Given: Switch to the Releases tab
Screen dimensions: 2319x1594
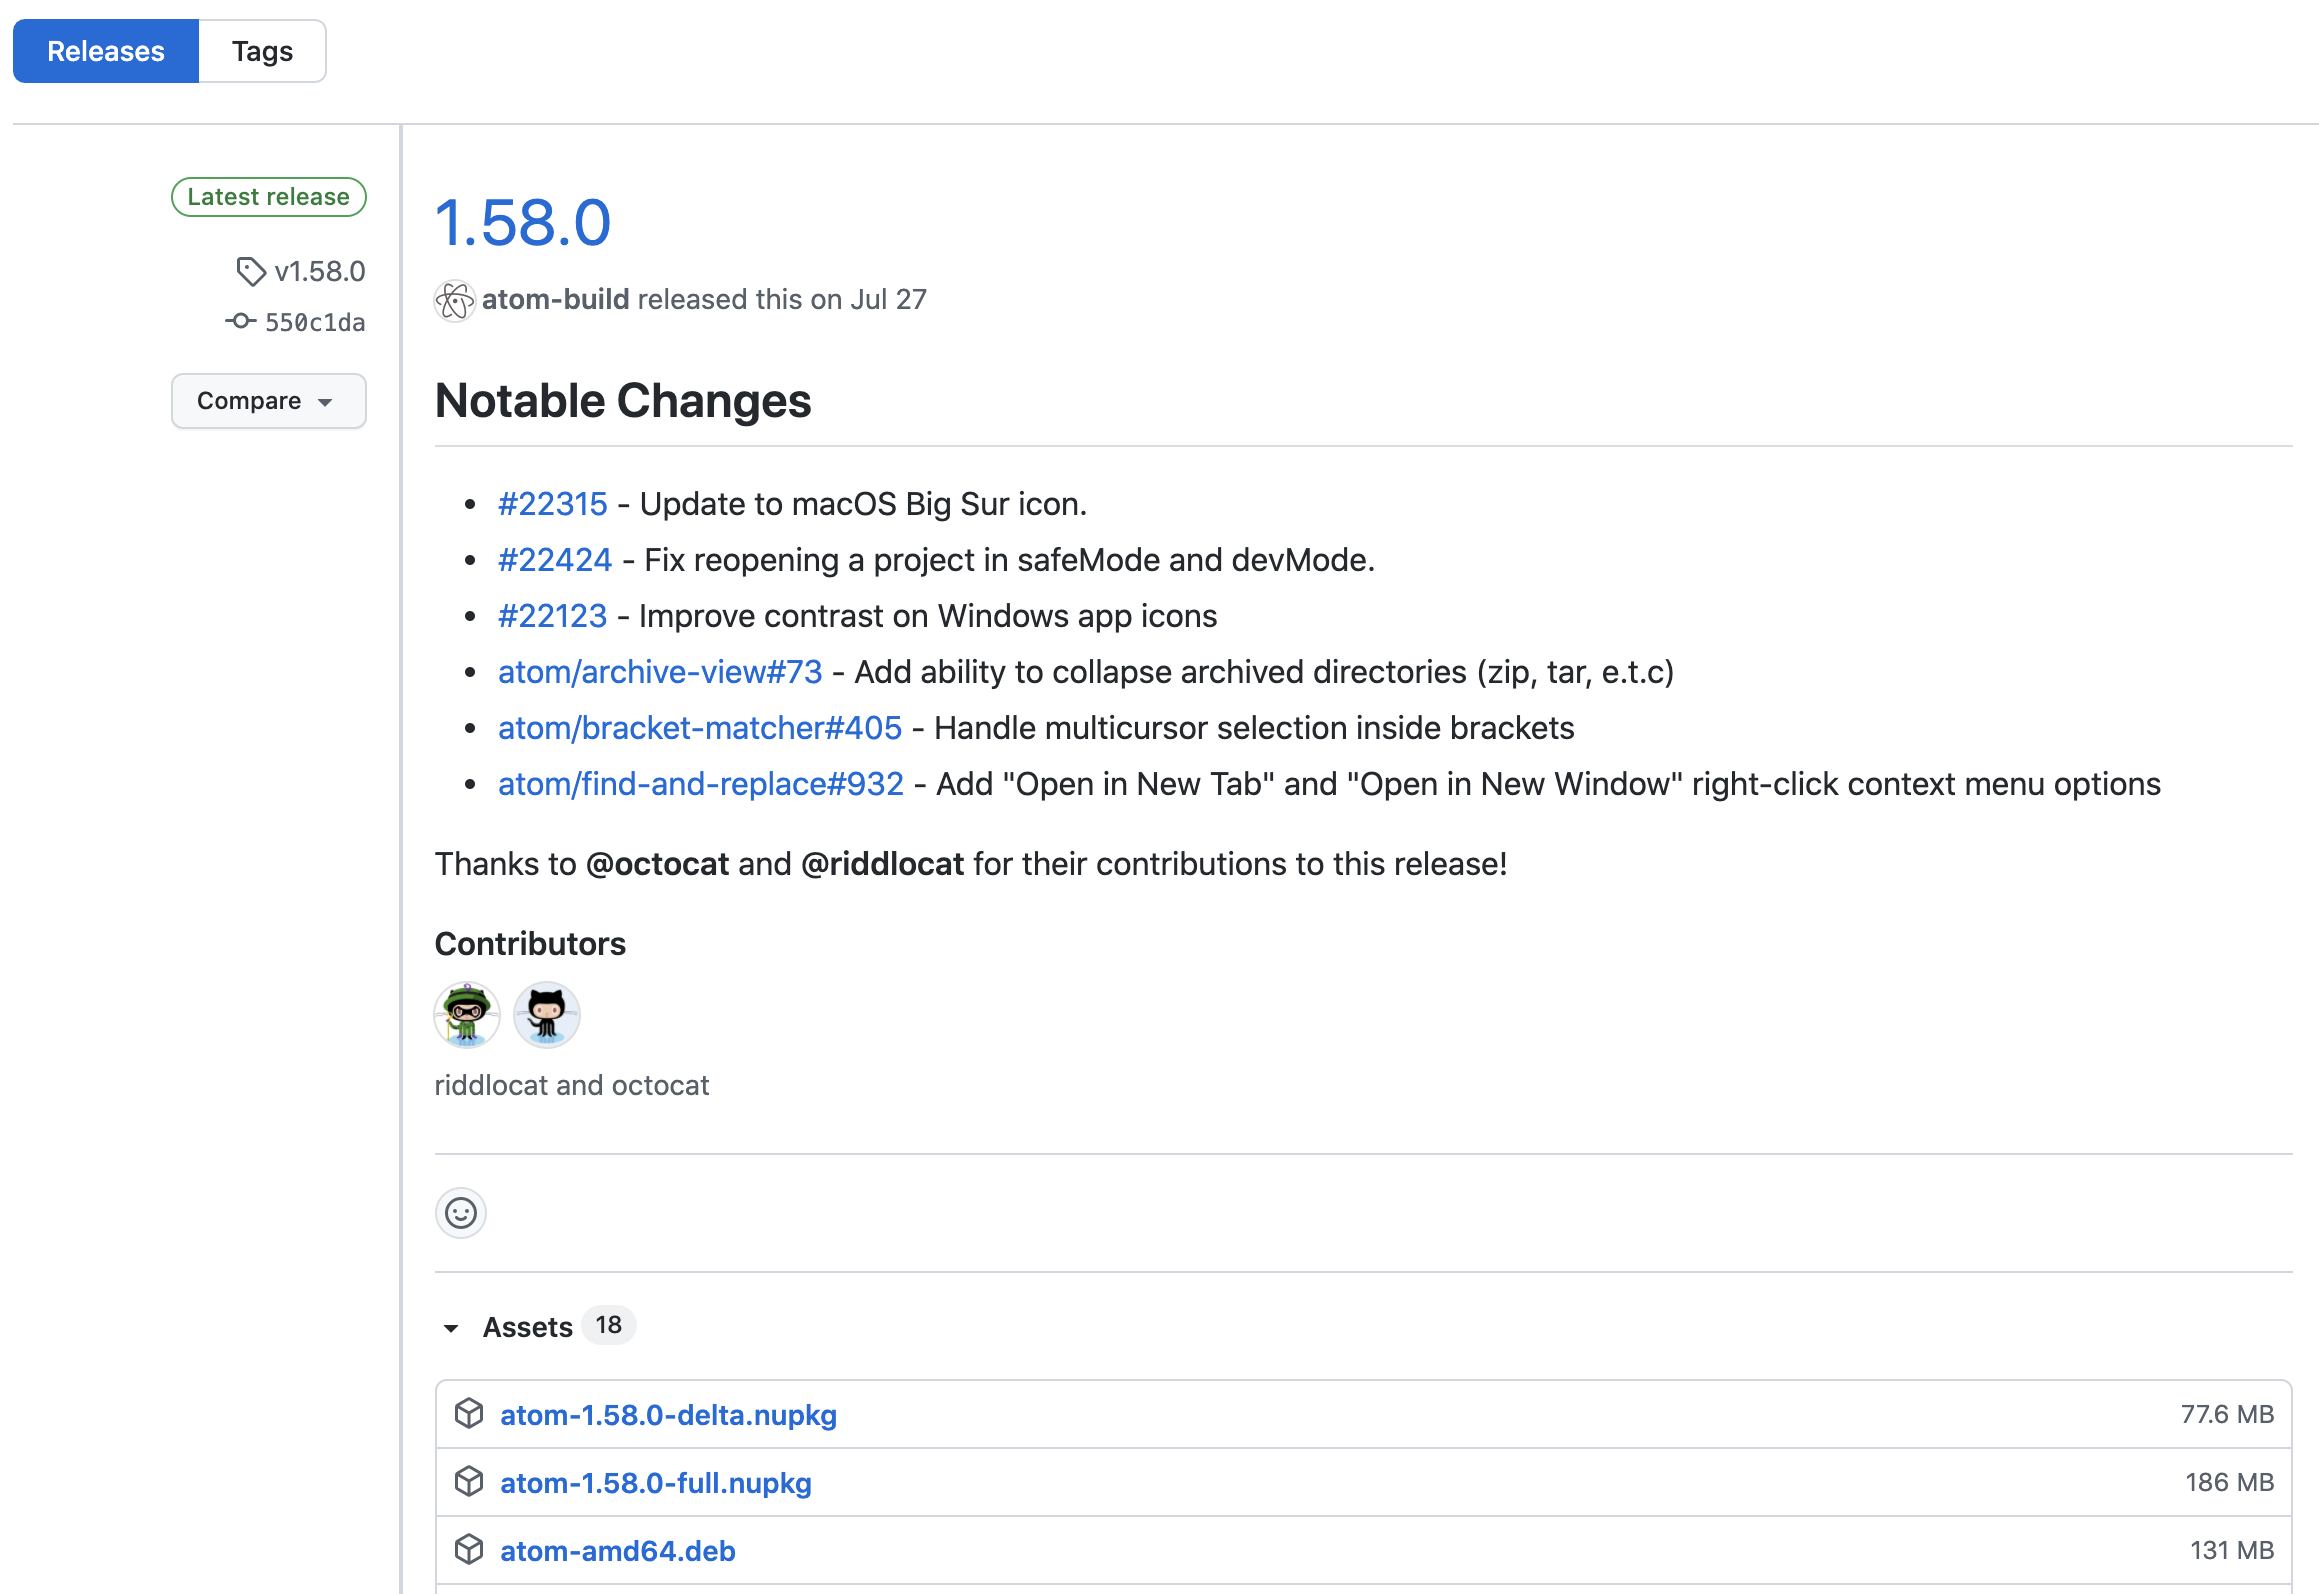Looking at the screenshot, I should tap(106, 51).
